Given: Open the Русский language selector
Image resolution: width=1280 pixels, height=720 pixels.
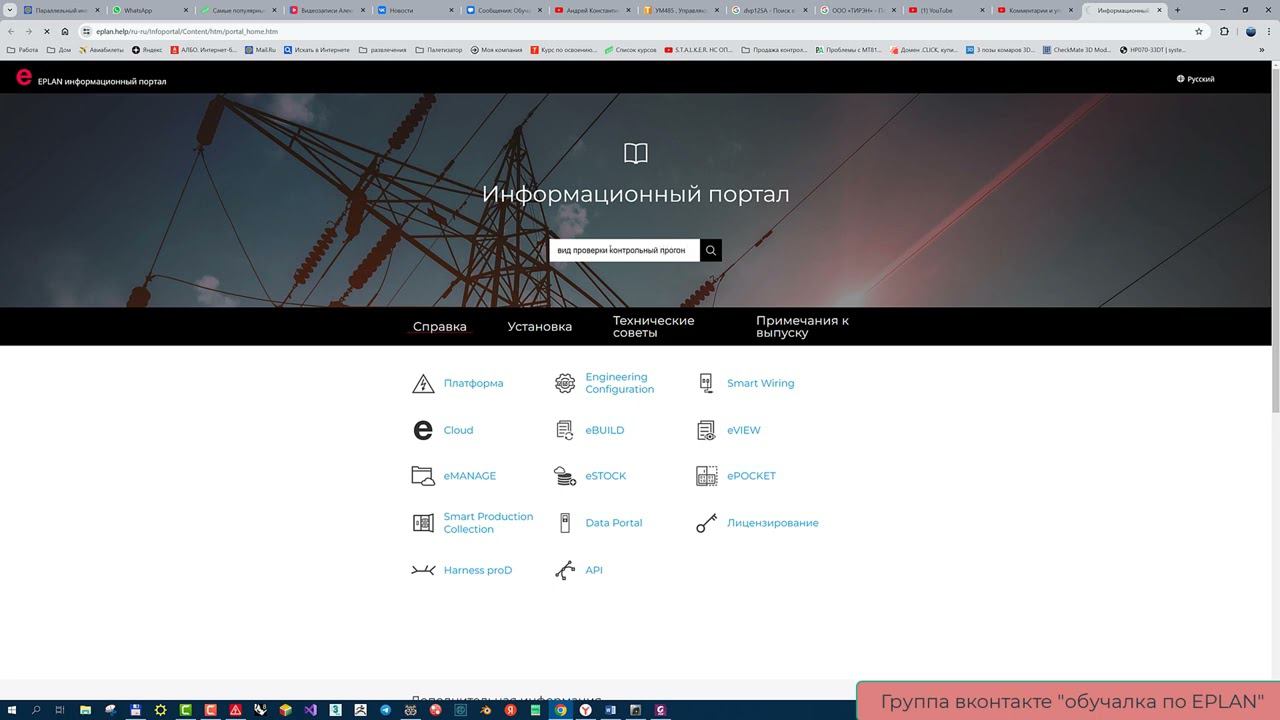Looking at the screenshot, I should coord(1196,79).
